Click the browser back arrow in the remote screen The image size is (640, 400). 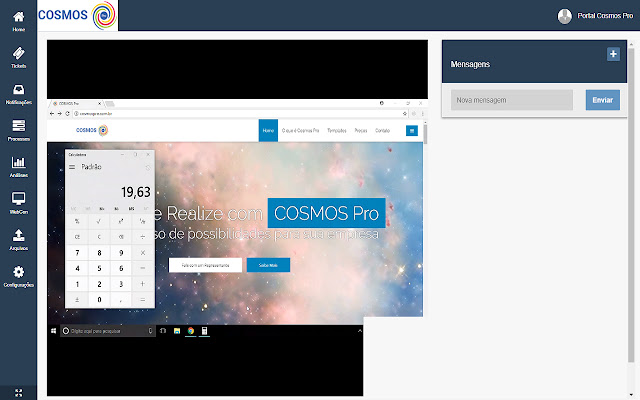coord(52,113)
